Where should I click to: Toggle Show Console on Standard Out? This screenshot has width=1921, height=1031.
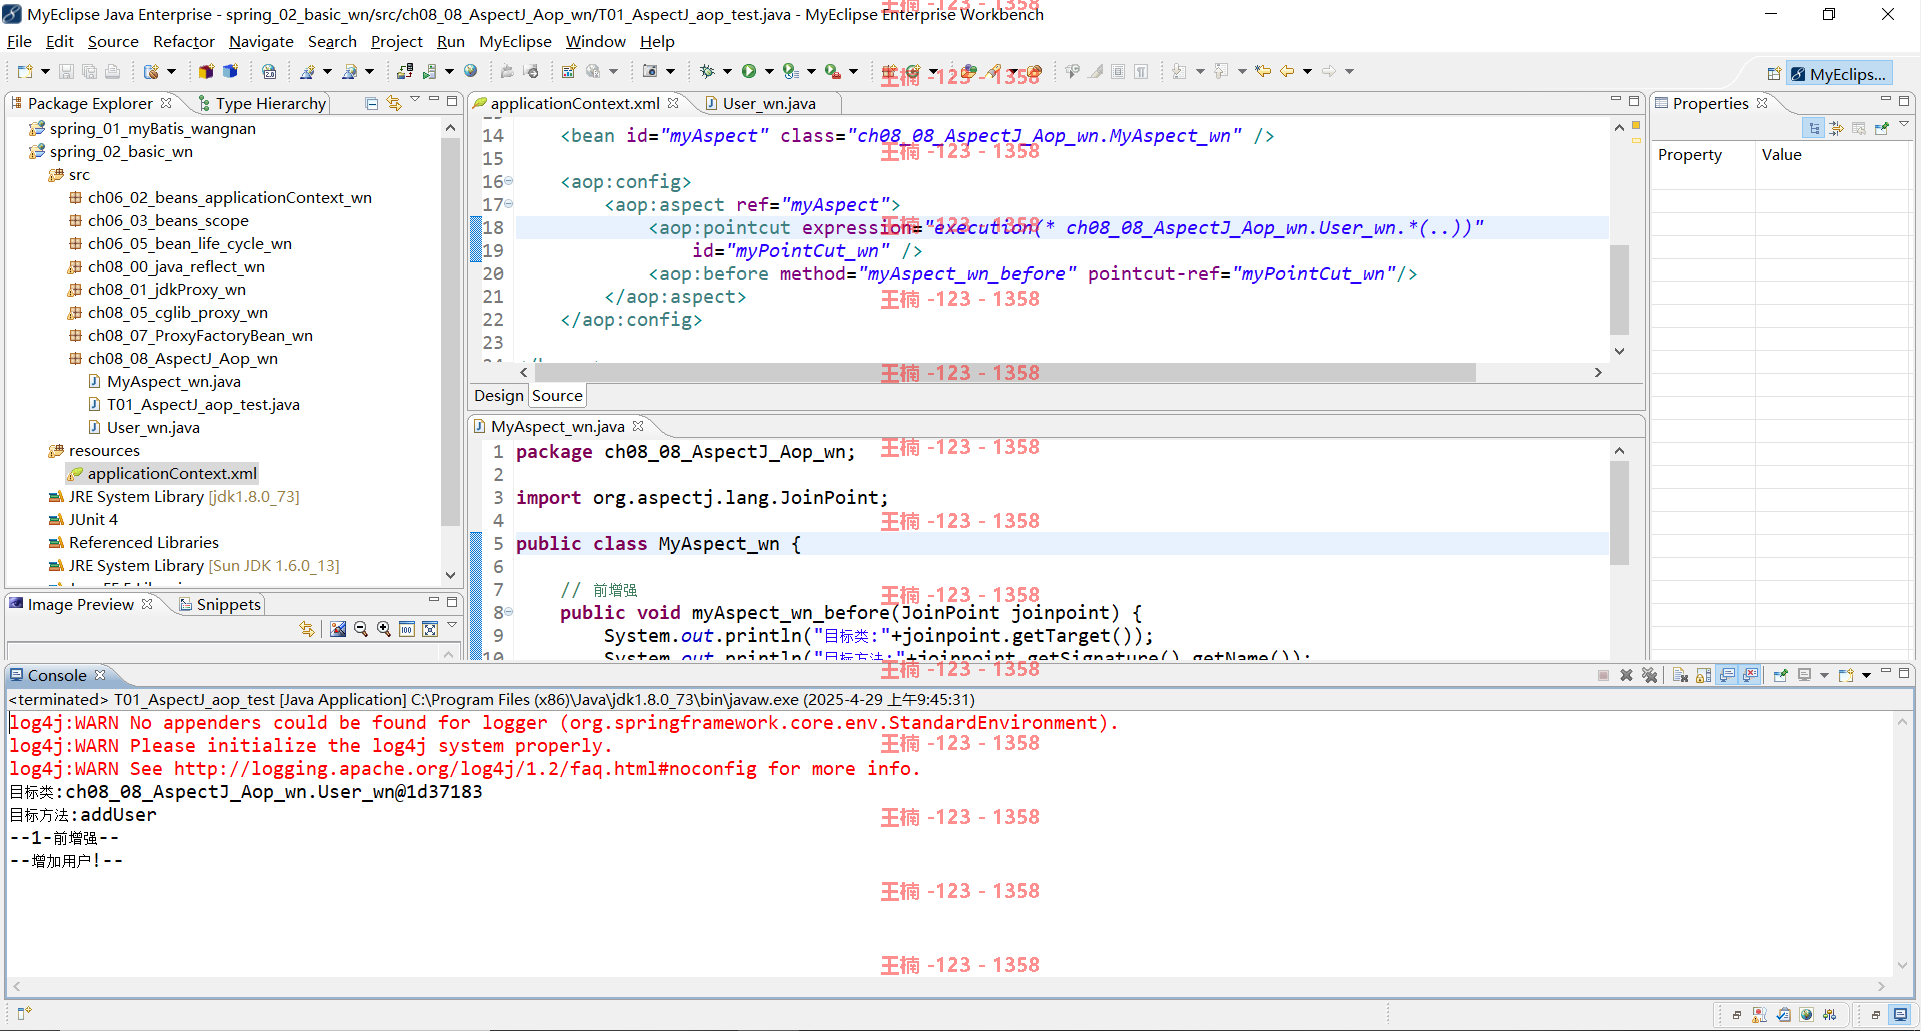coord(1727,675)
